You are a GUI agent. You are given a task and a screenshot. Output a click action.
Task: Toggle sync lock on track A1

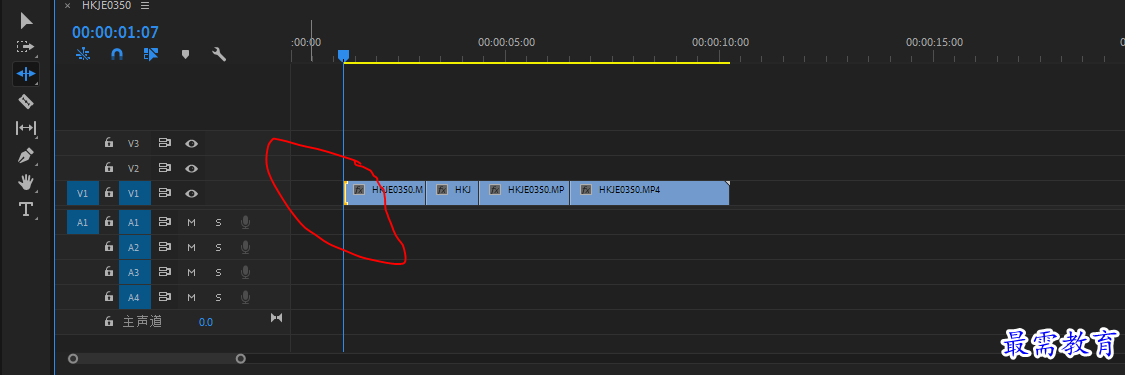click(x=165, y=222)
